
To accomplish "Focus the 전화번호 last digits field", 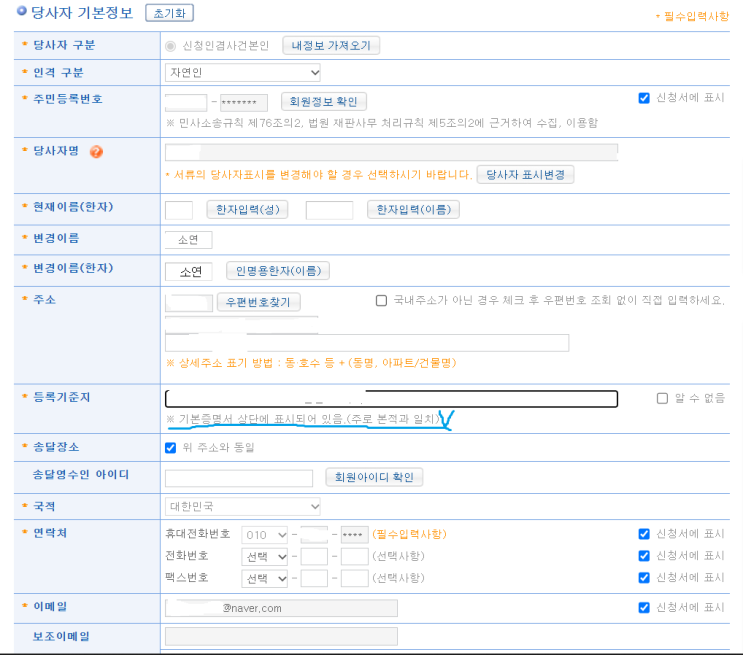I will pos(354,556).
